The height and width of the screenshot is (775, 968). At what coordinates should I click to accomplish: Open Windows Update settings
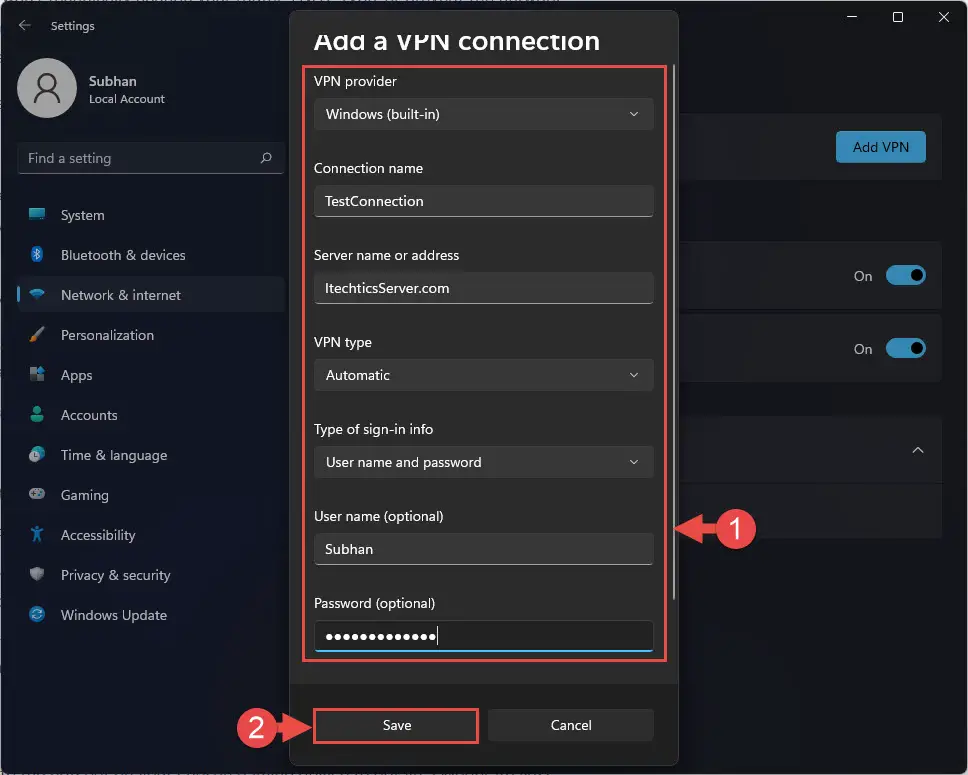point(151,615)
